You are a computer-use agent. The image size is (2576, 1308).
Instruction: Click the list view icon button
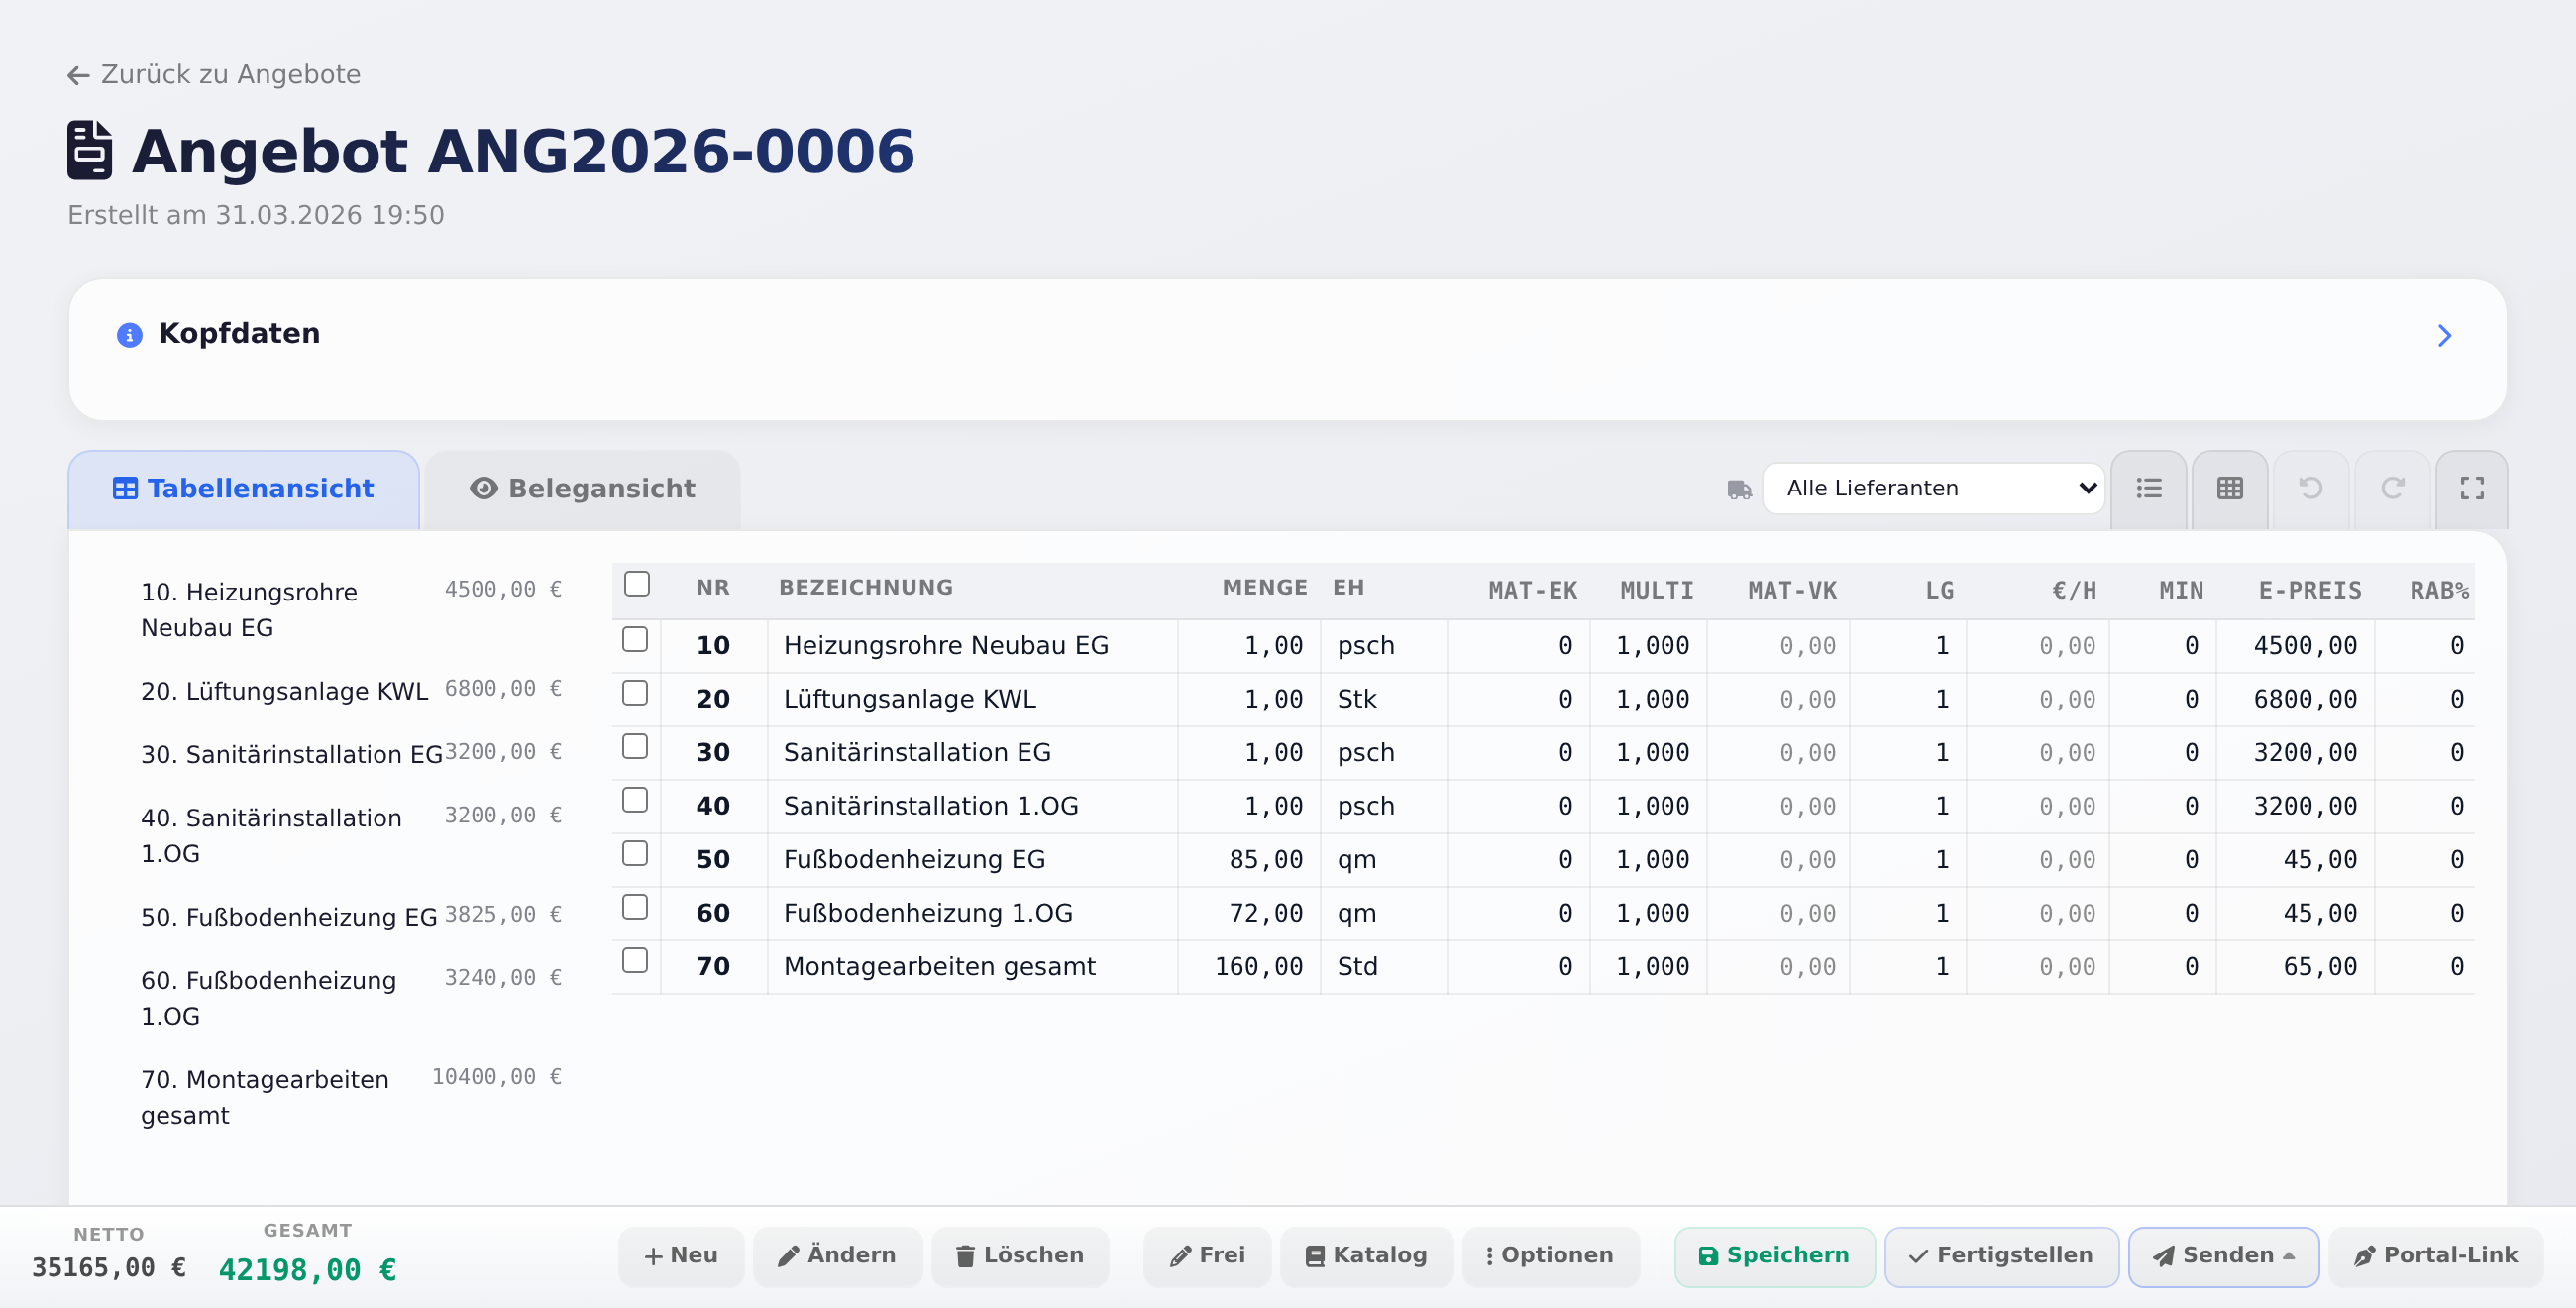coord(2148,488)
